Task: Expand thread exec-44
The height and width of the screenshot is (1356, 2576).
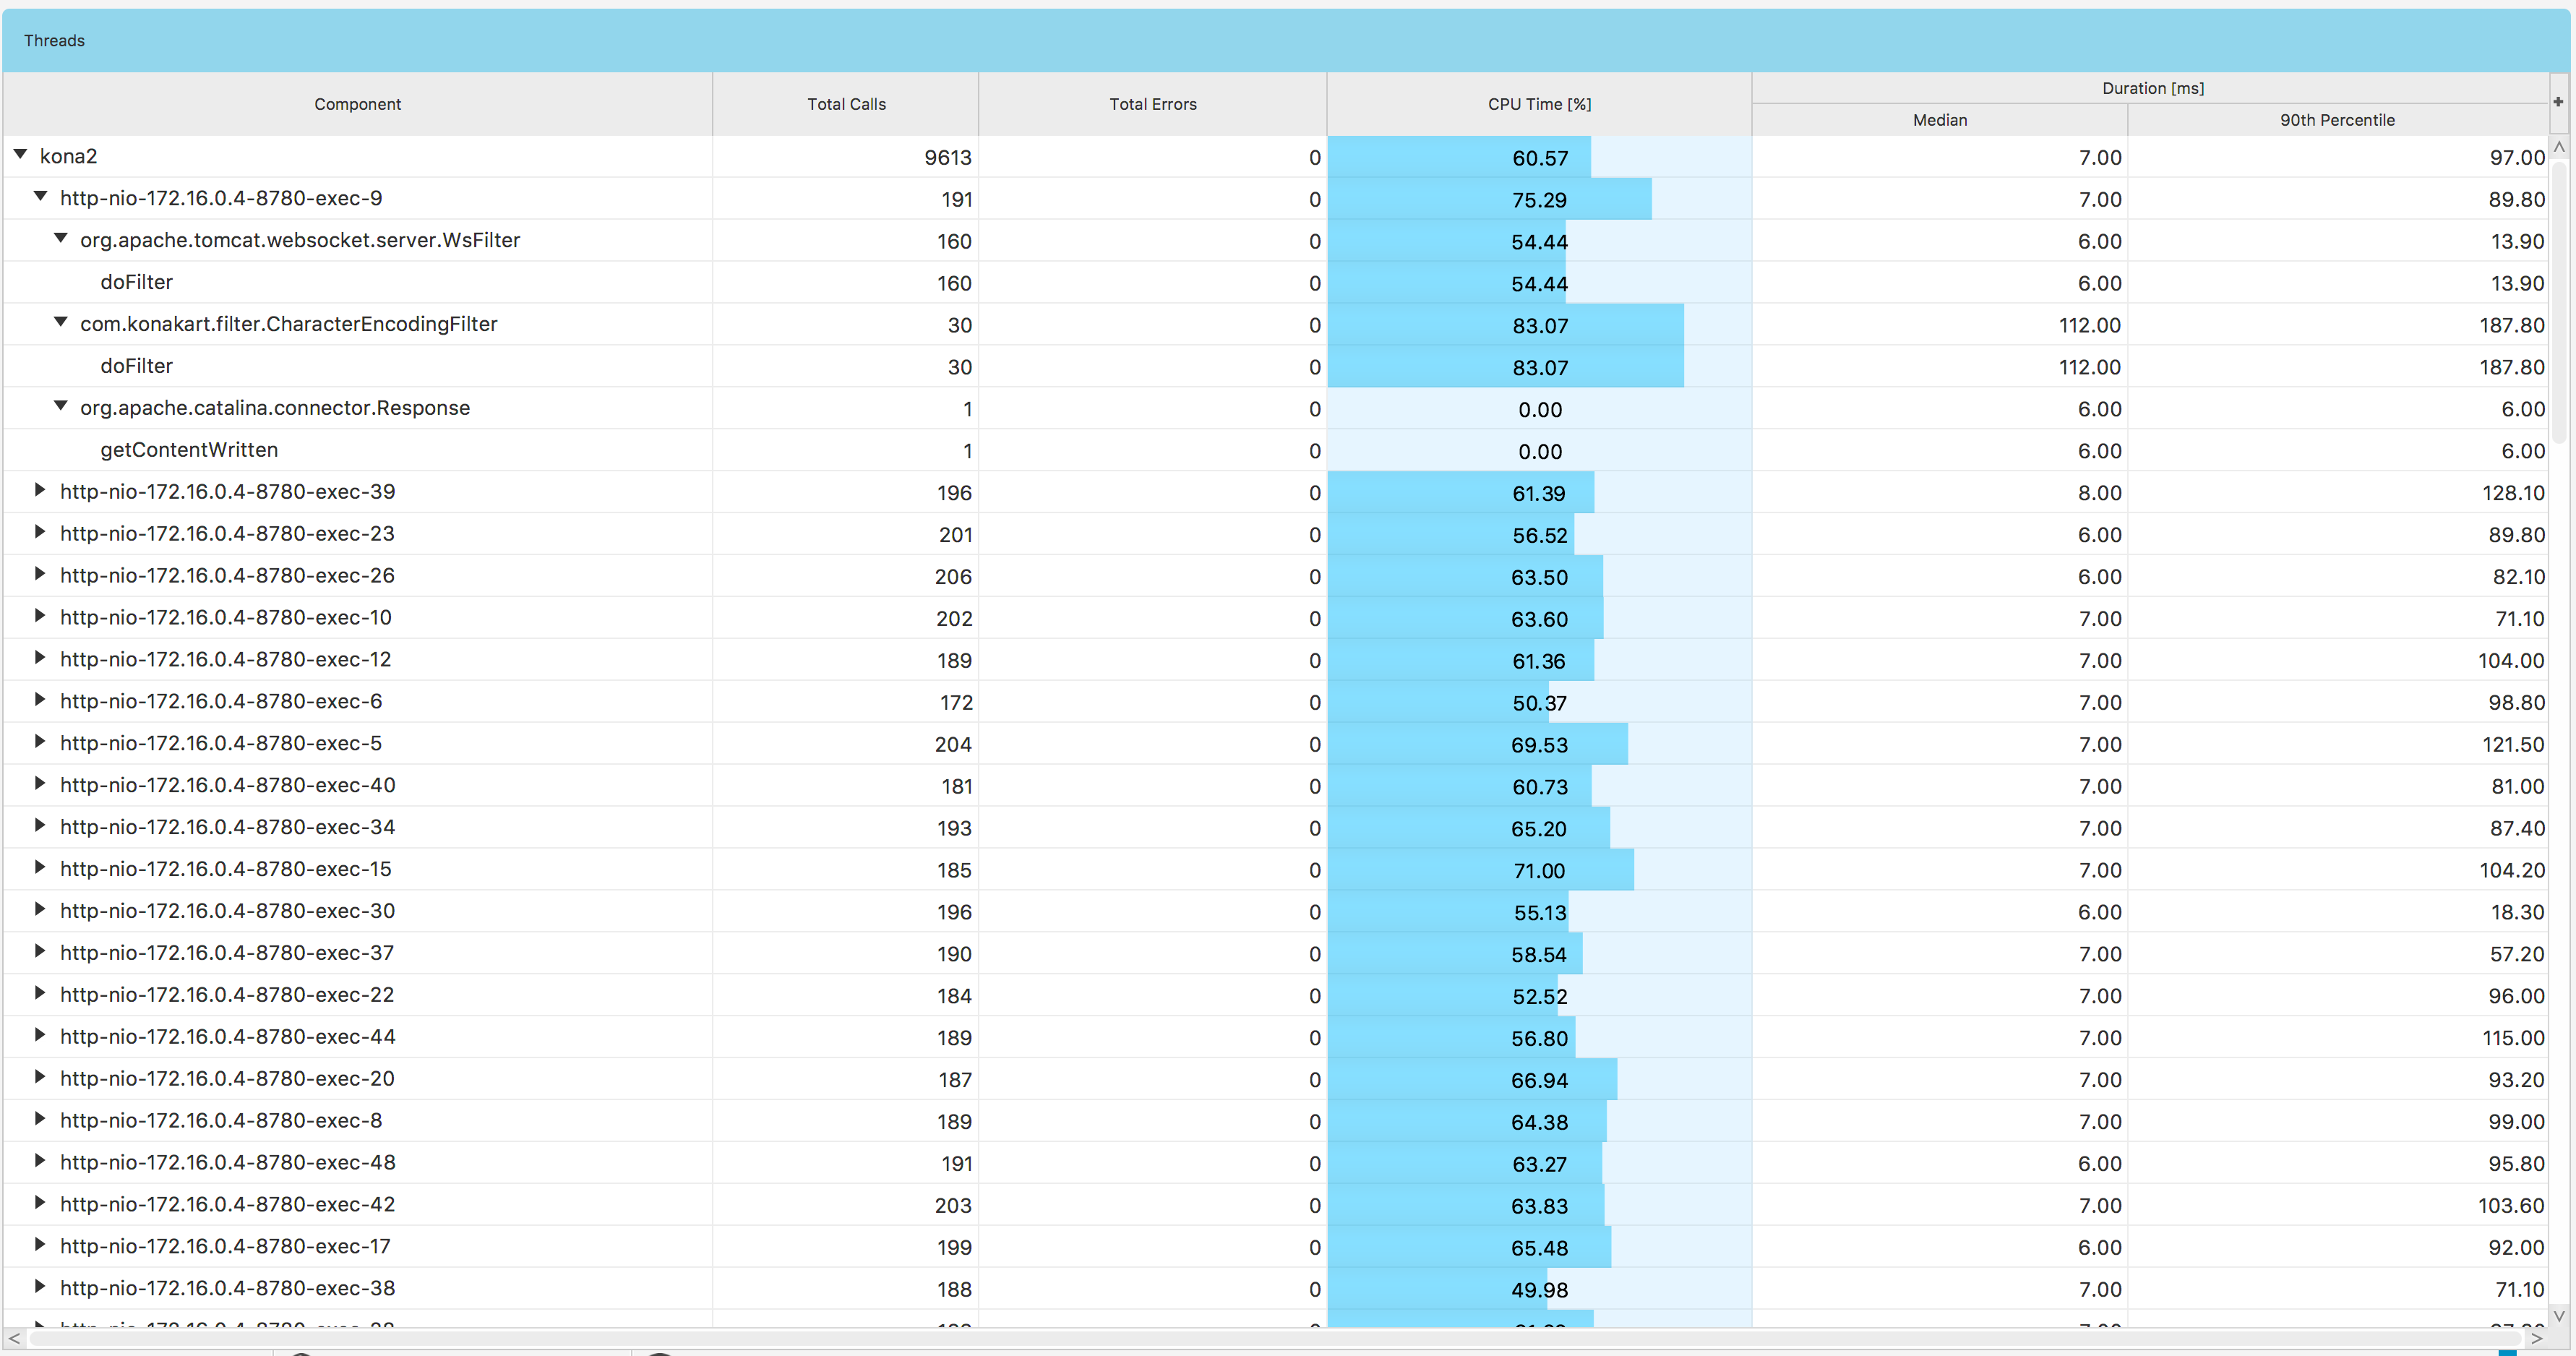Action: pos(40,1035)
